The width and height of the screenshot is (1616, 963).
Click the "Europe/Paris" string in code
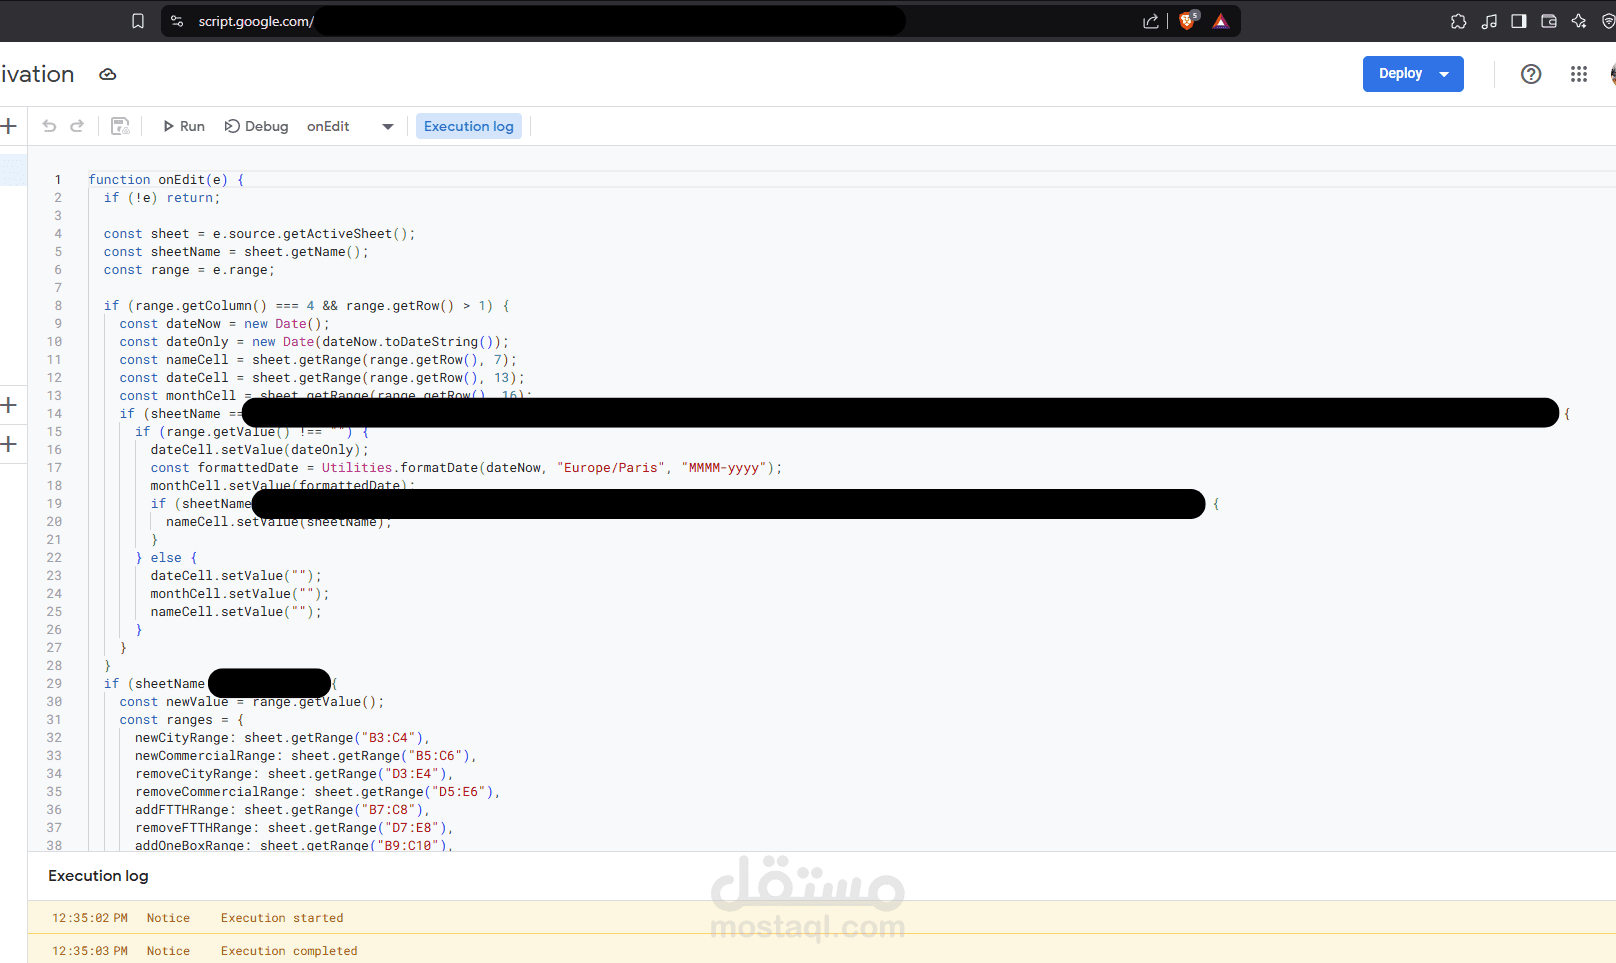pyautogui.click(x=611, y=468)
